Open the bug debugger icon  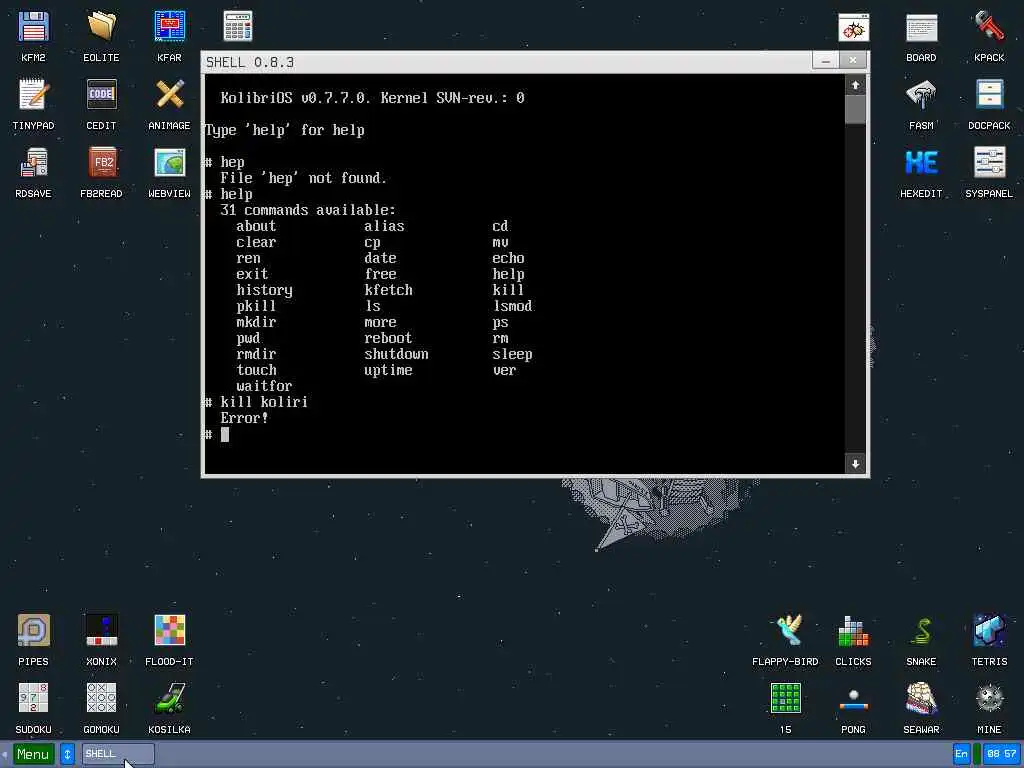[854, 27]
